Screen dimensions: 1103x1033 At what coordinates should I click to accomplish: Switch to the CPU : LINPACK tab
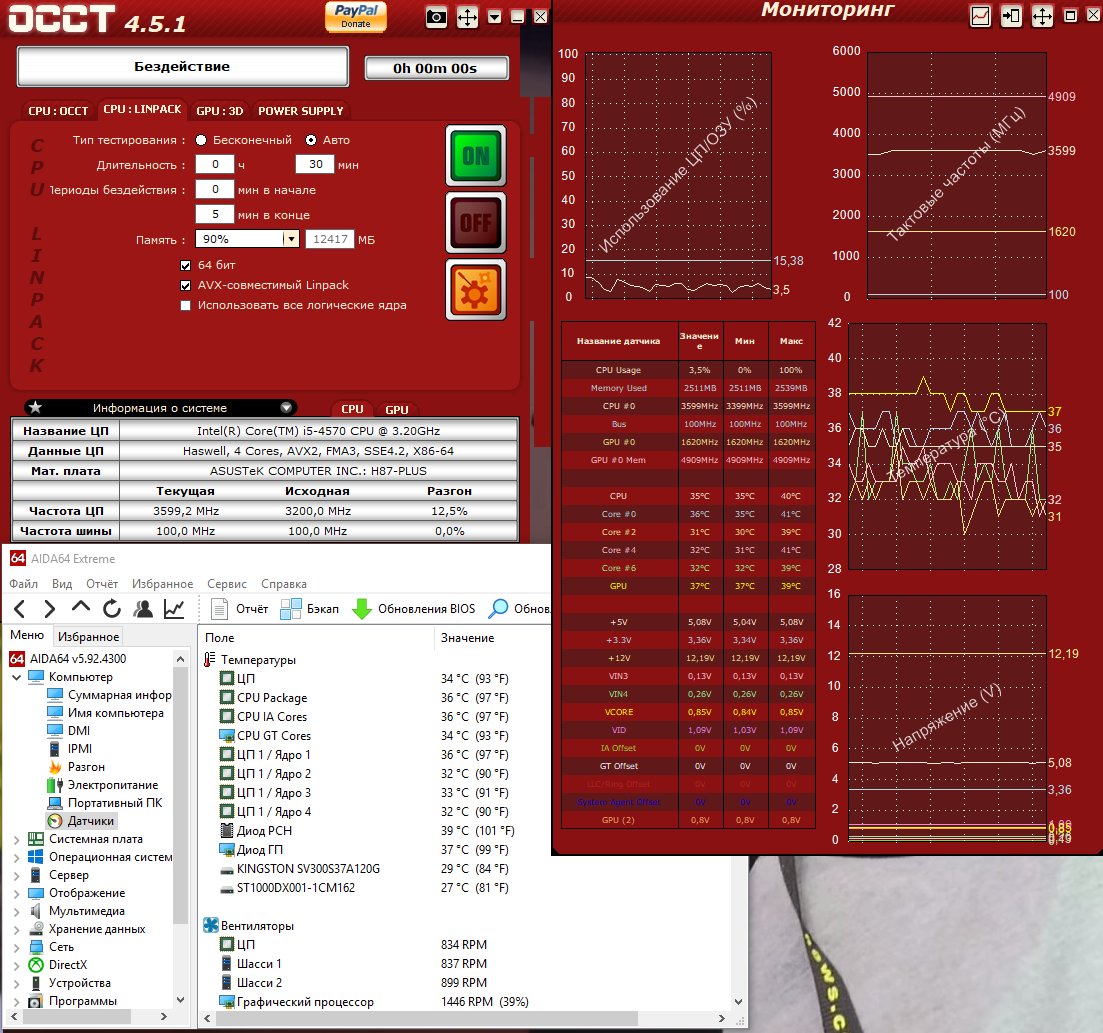(x=142, y=109)
